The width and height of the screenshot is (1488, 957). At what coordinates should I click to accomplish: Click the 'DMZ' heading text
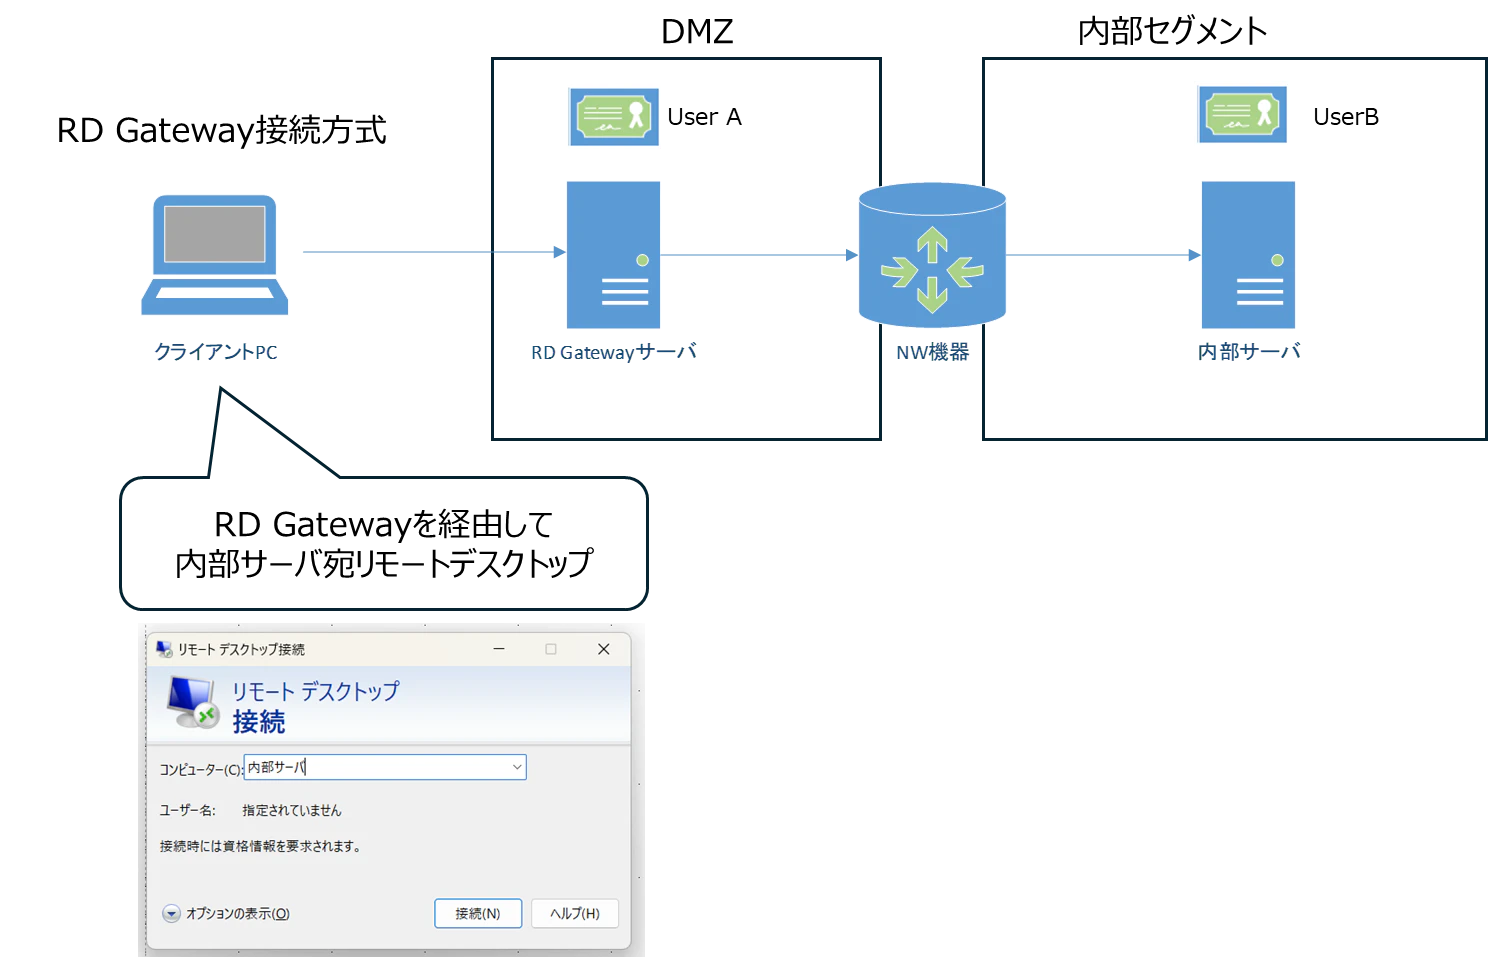[697, 31]
